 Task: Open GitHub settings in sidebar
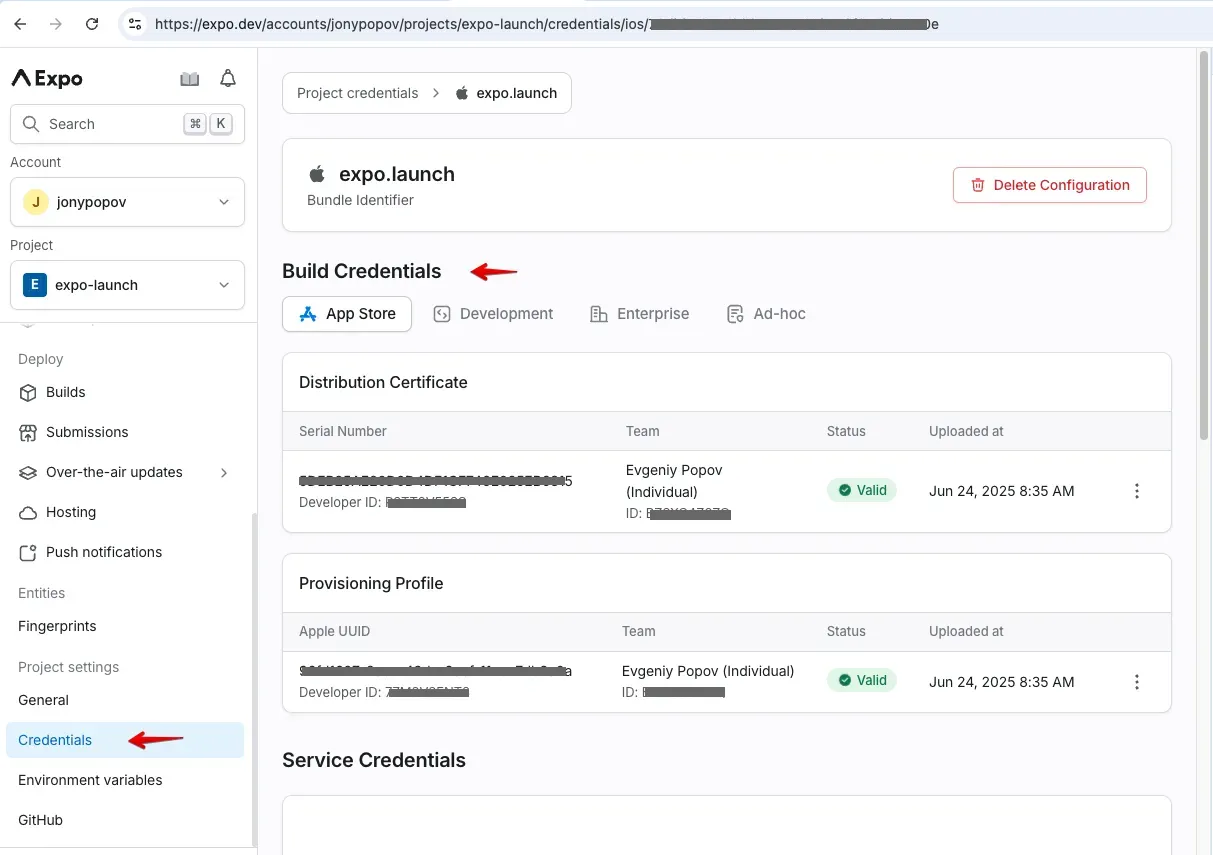pyautogui.click(x=125, y=820)
